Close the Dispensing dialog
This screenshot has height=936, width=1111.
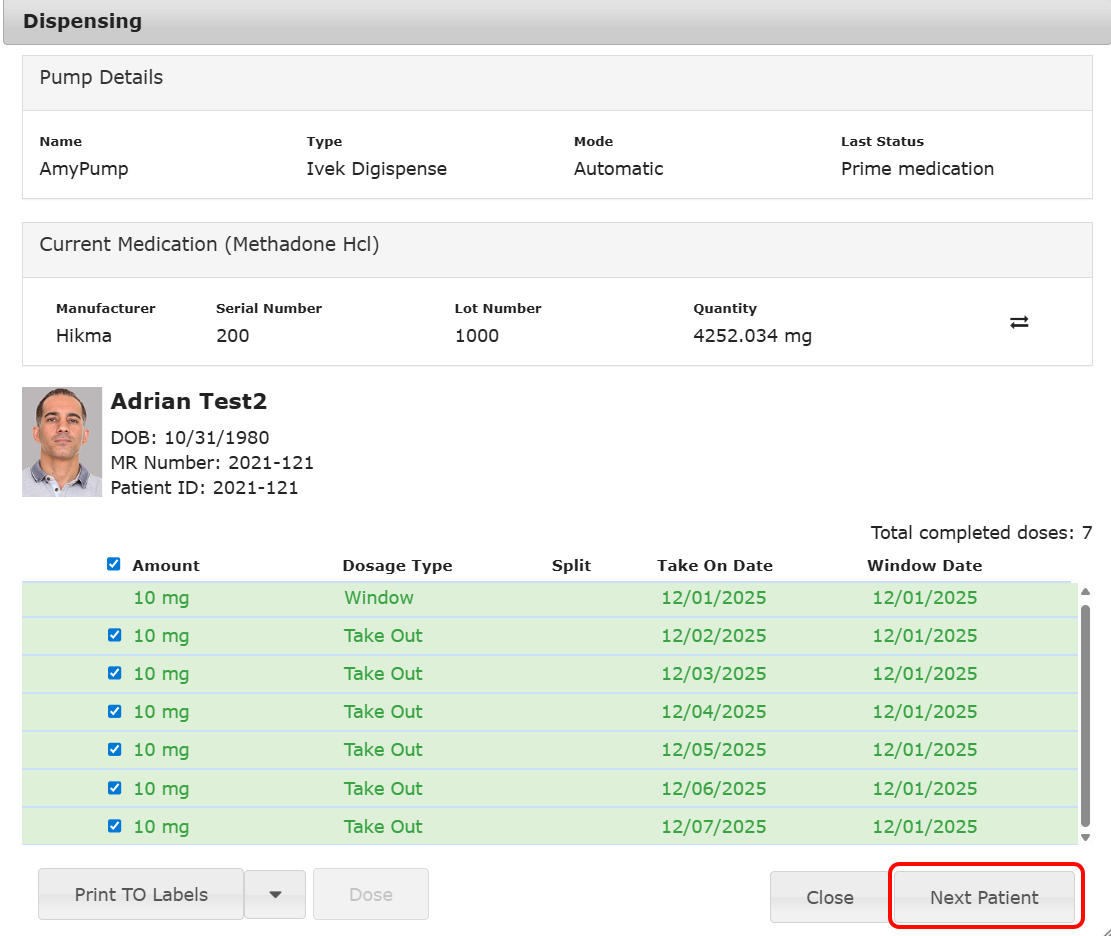(829, 897)
